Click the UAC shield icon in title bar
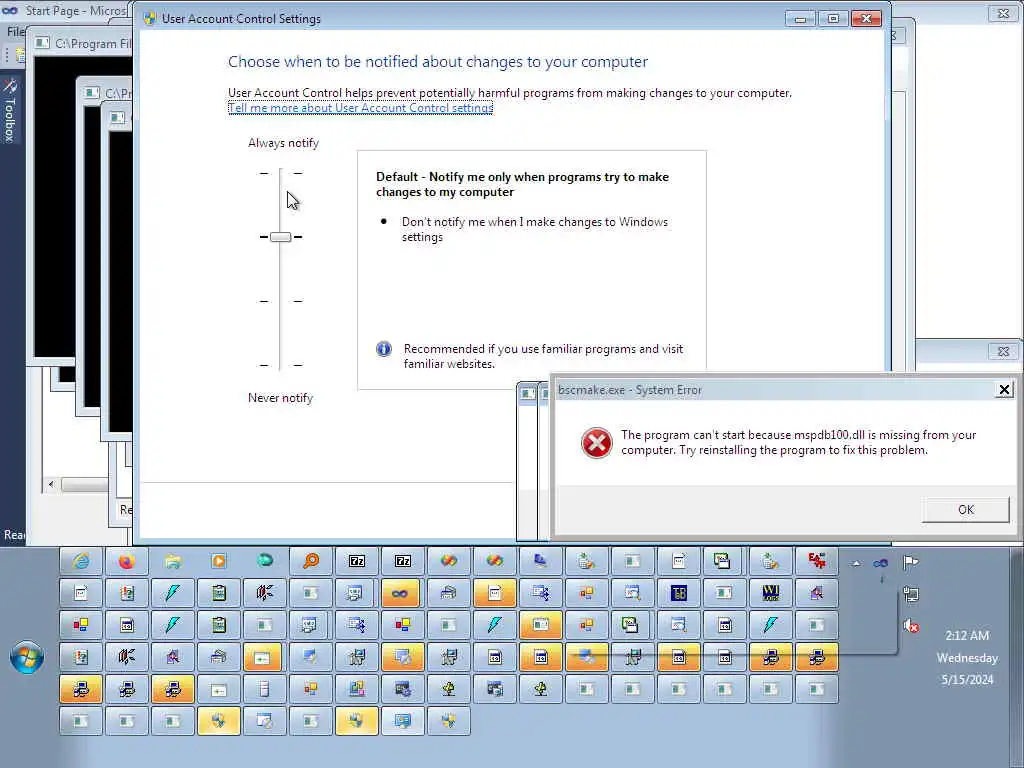 [150, 18]
